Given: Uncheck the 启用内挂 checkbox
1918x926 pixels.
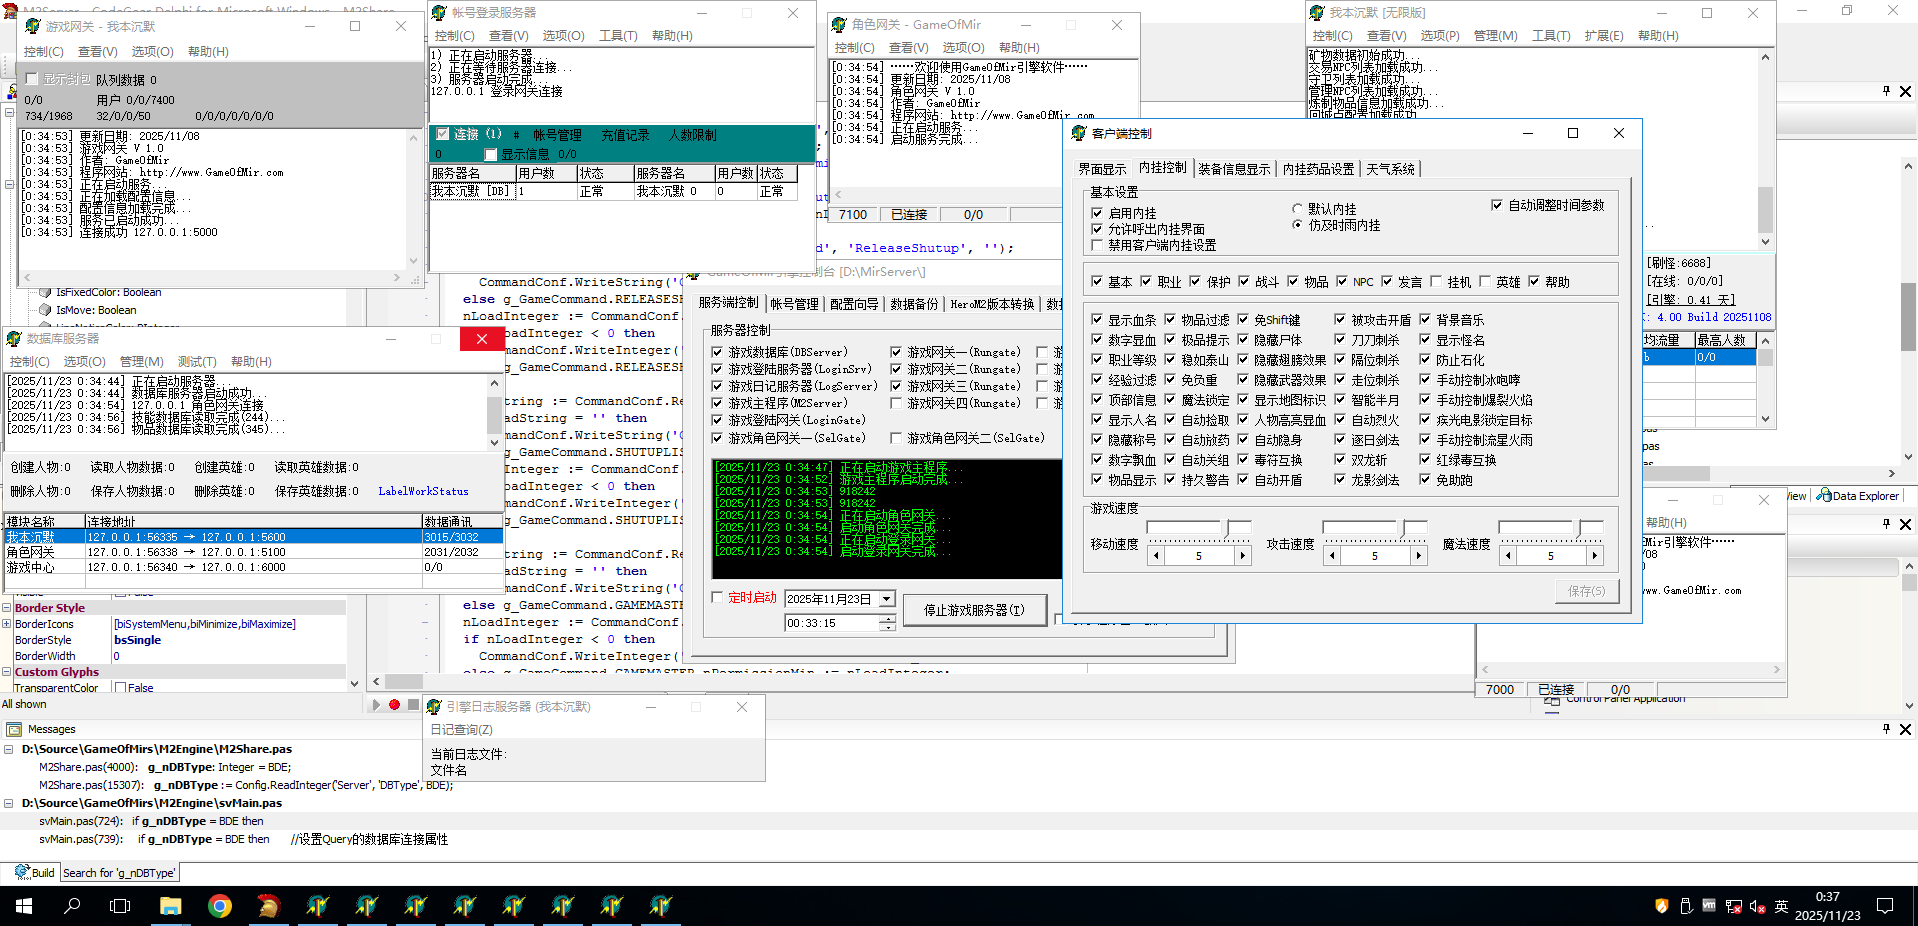Looking at the screenshot, I should 1097,213.
